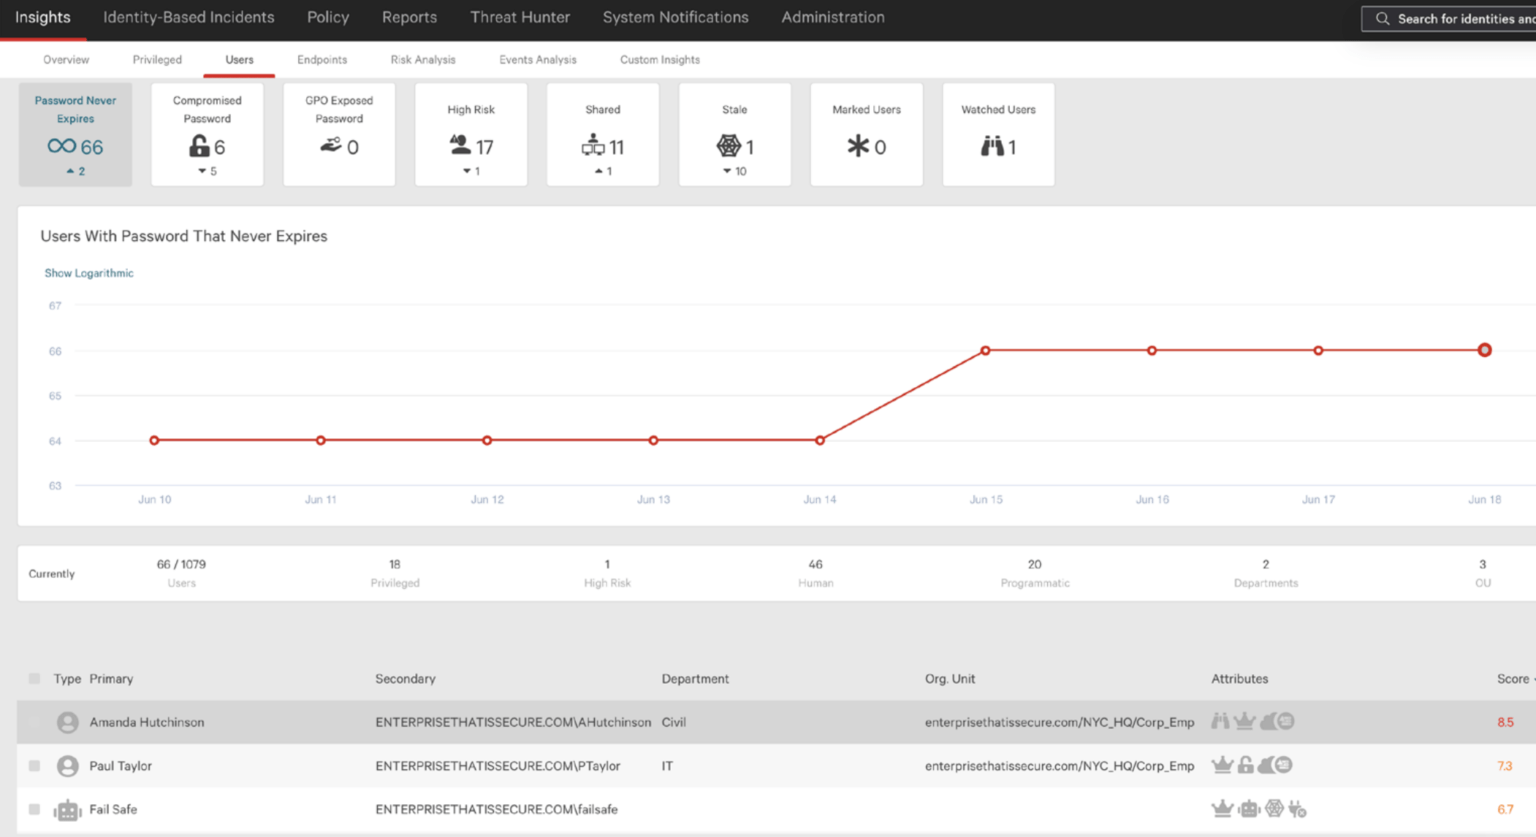The width and height of the screenshot is (1536, 837).
Task: Tick the checkbox next to Fail Safe
Action: pyautogui.click(x=33, y=809)
